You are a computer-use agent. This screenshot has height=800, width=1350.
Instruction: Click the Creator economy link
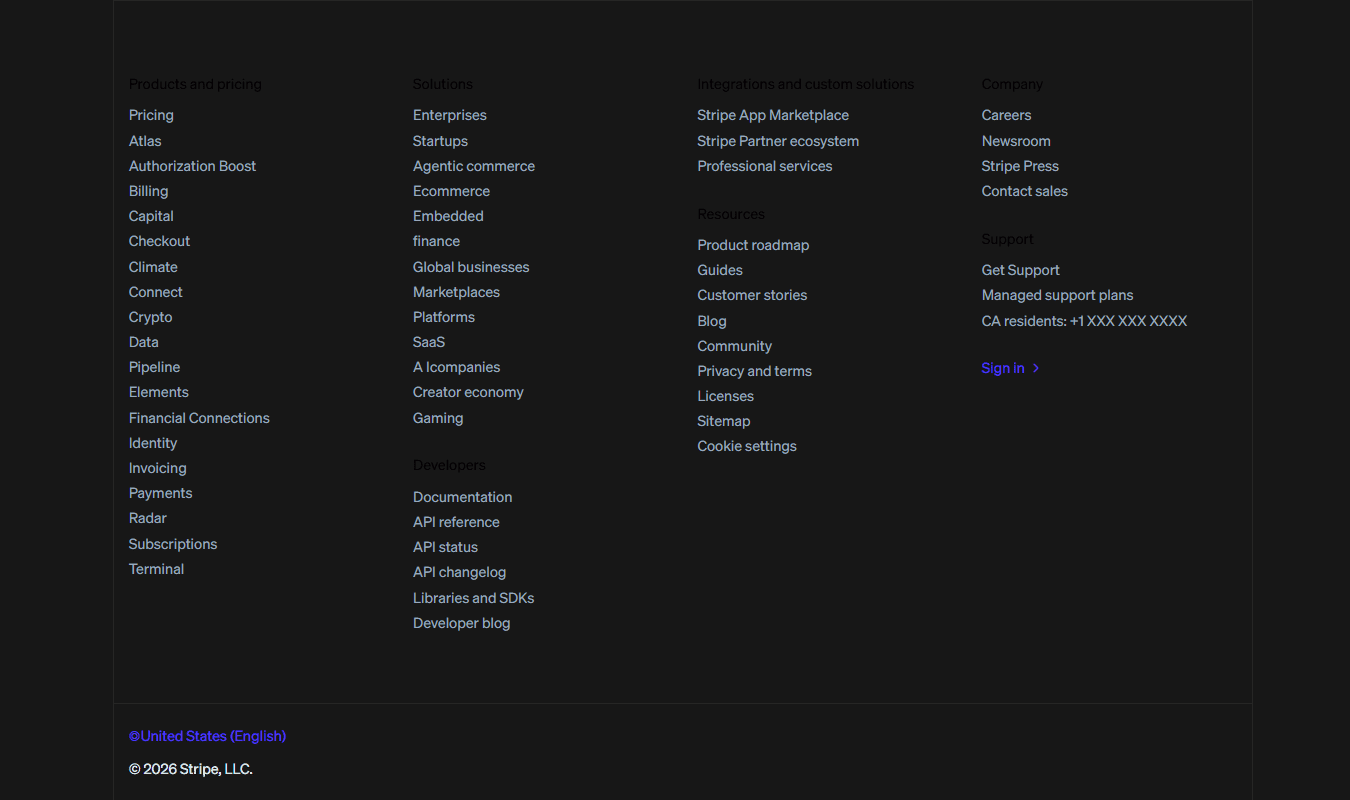point(468,392)
